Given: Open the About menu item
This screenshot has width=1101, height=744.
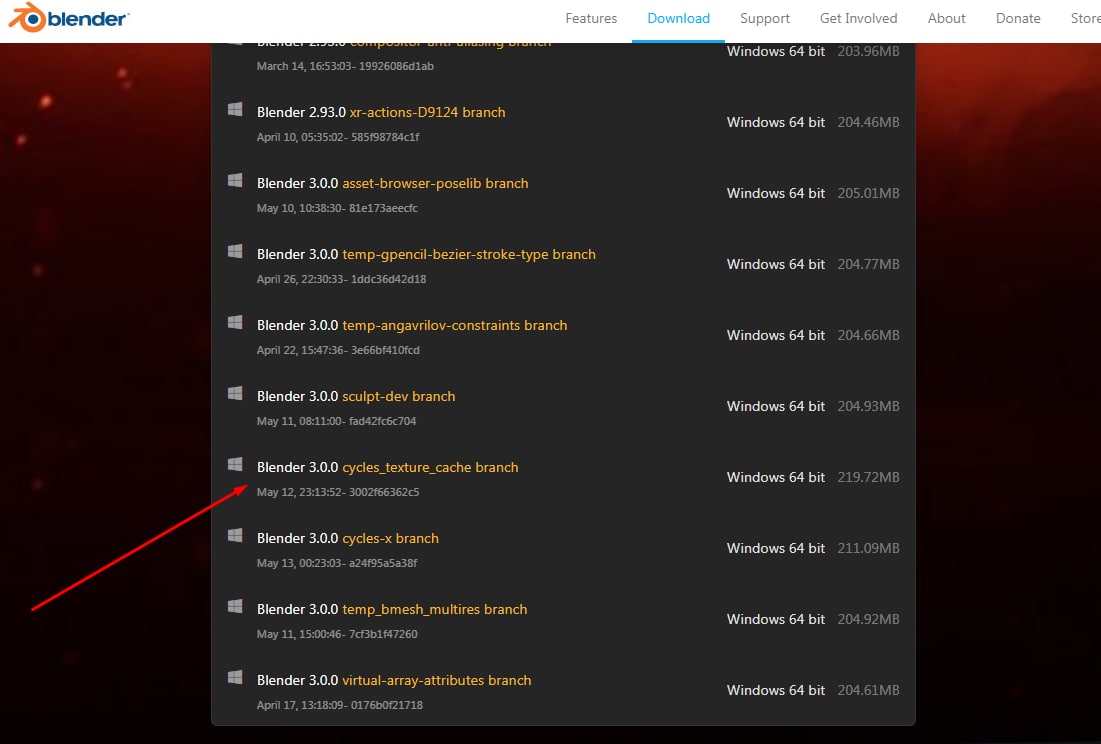Looking at the screenshot, I should (947, 18).
